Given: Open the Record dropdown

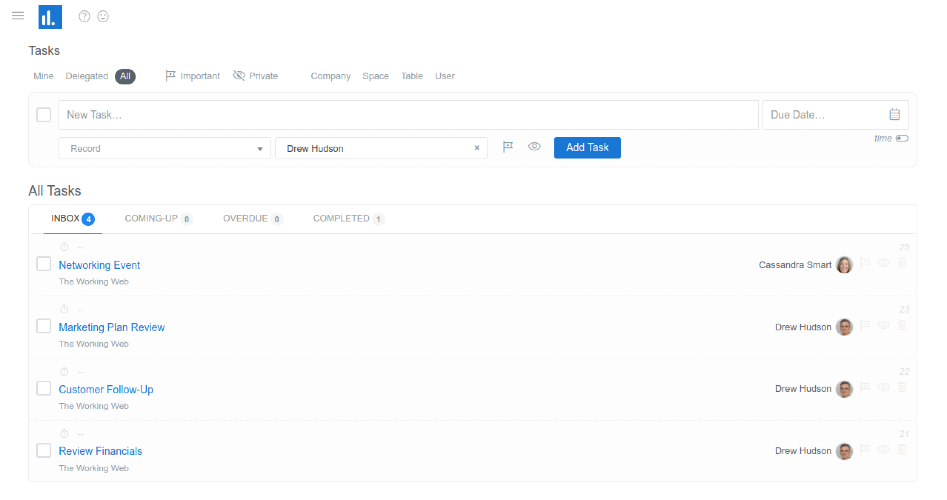Looking at the screenshot, I should click(164, 149).
